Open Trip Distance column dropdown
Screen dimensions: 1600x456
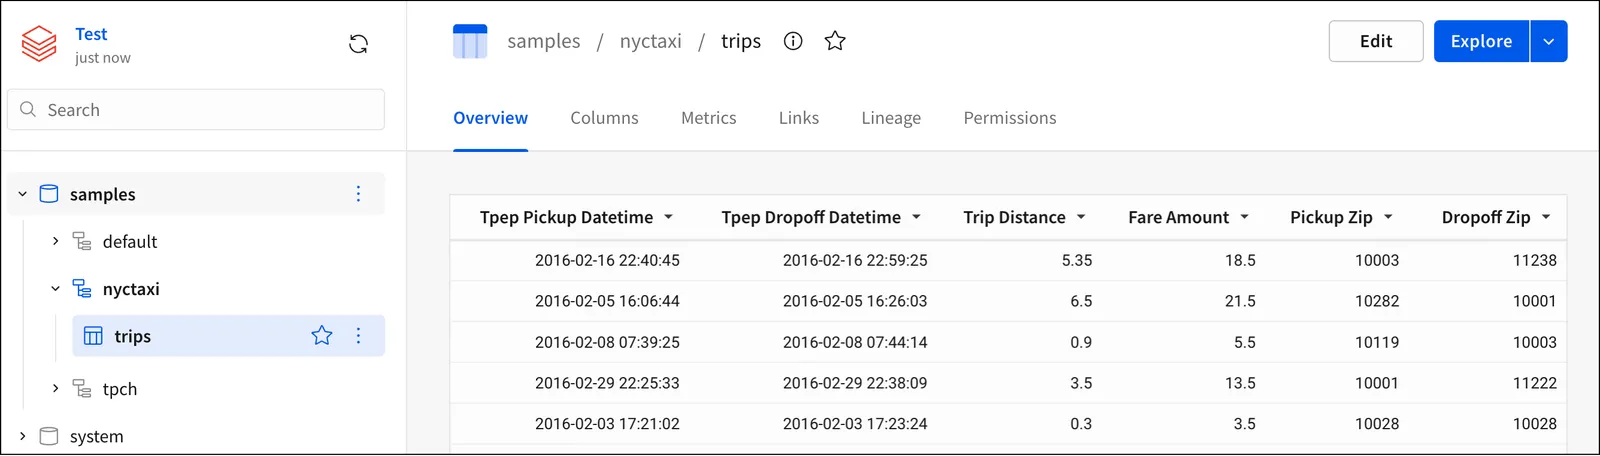(x=1081, y=217)
